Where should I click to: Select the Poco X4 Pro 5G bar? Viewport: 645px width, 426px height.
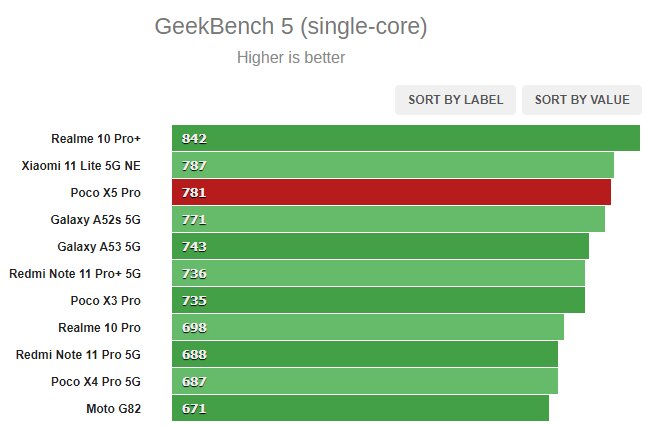(x=365, y=381)
